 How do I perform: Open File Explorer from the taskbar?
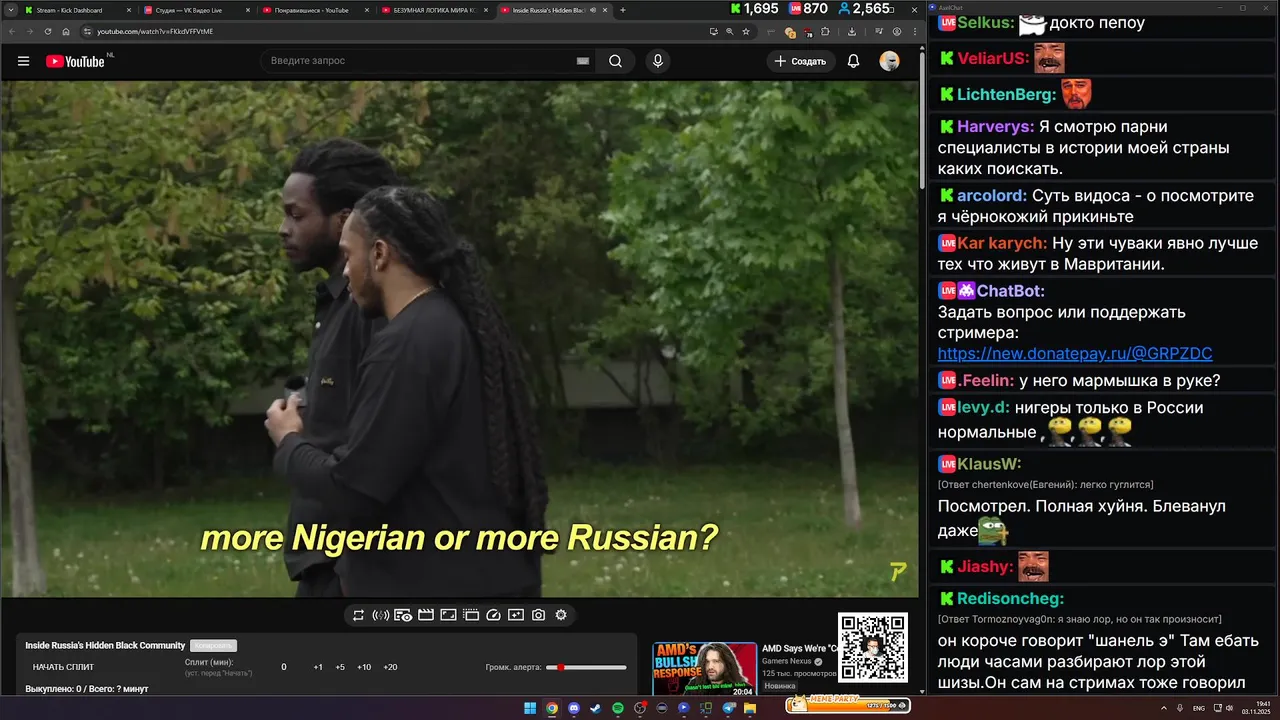pyautogui.click(x=750, y=708)
